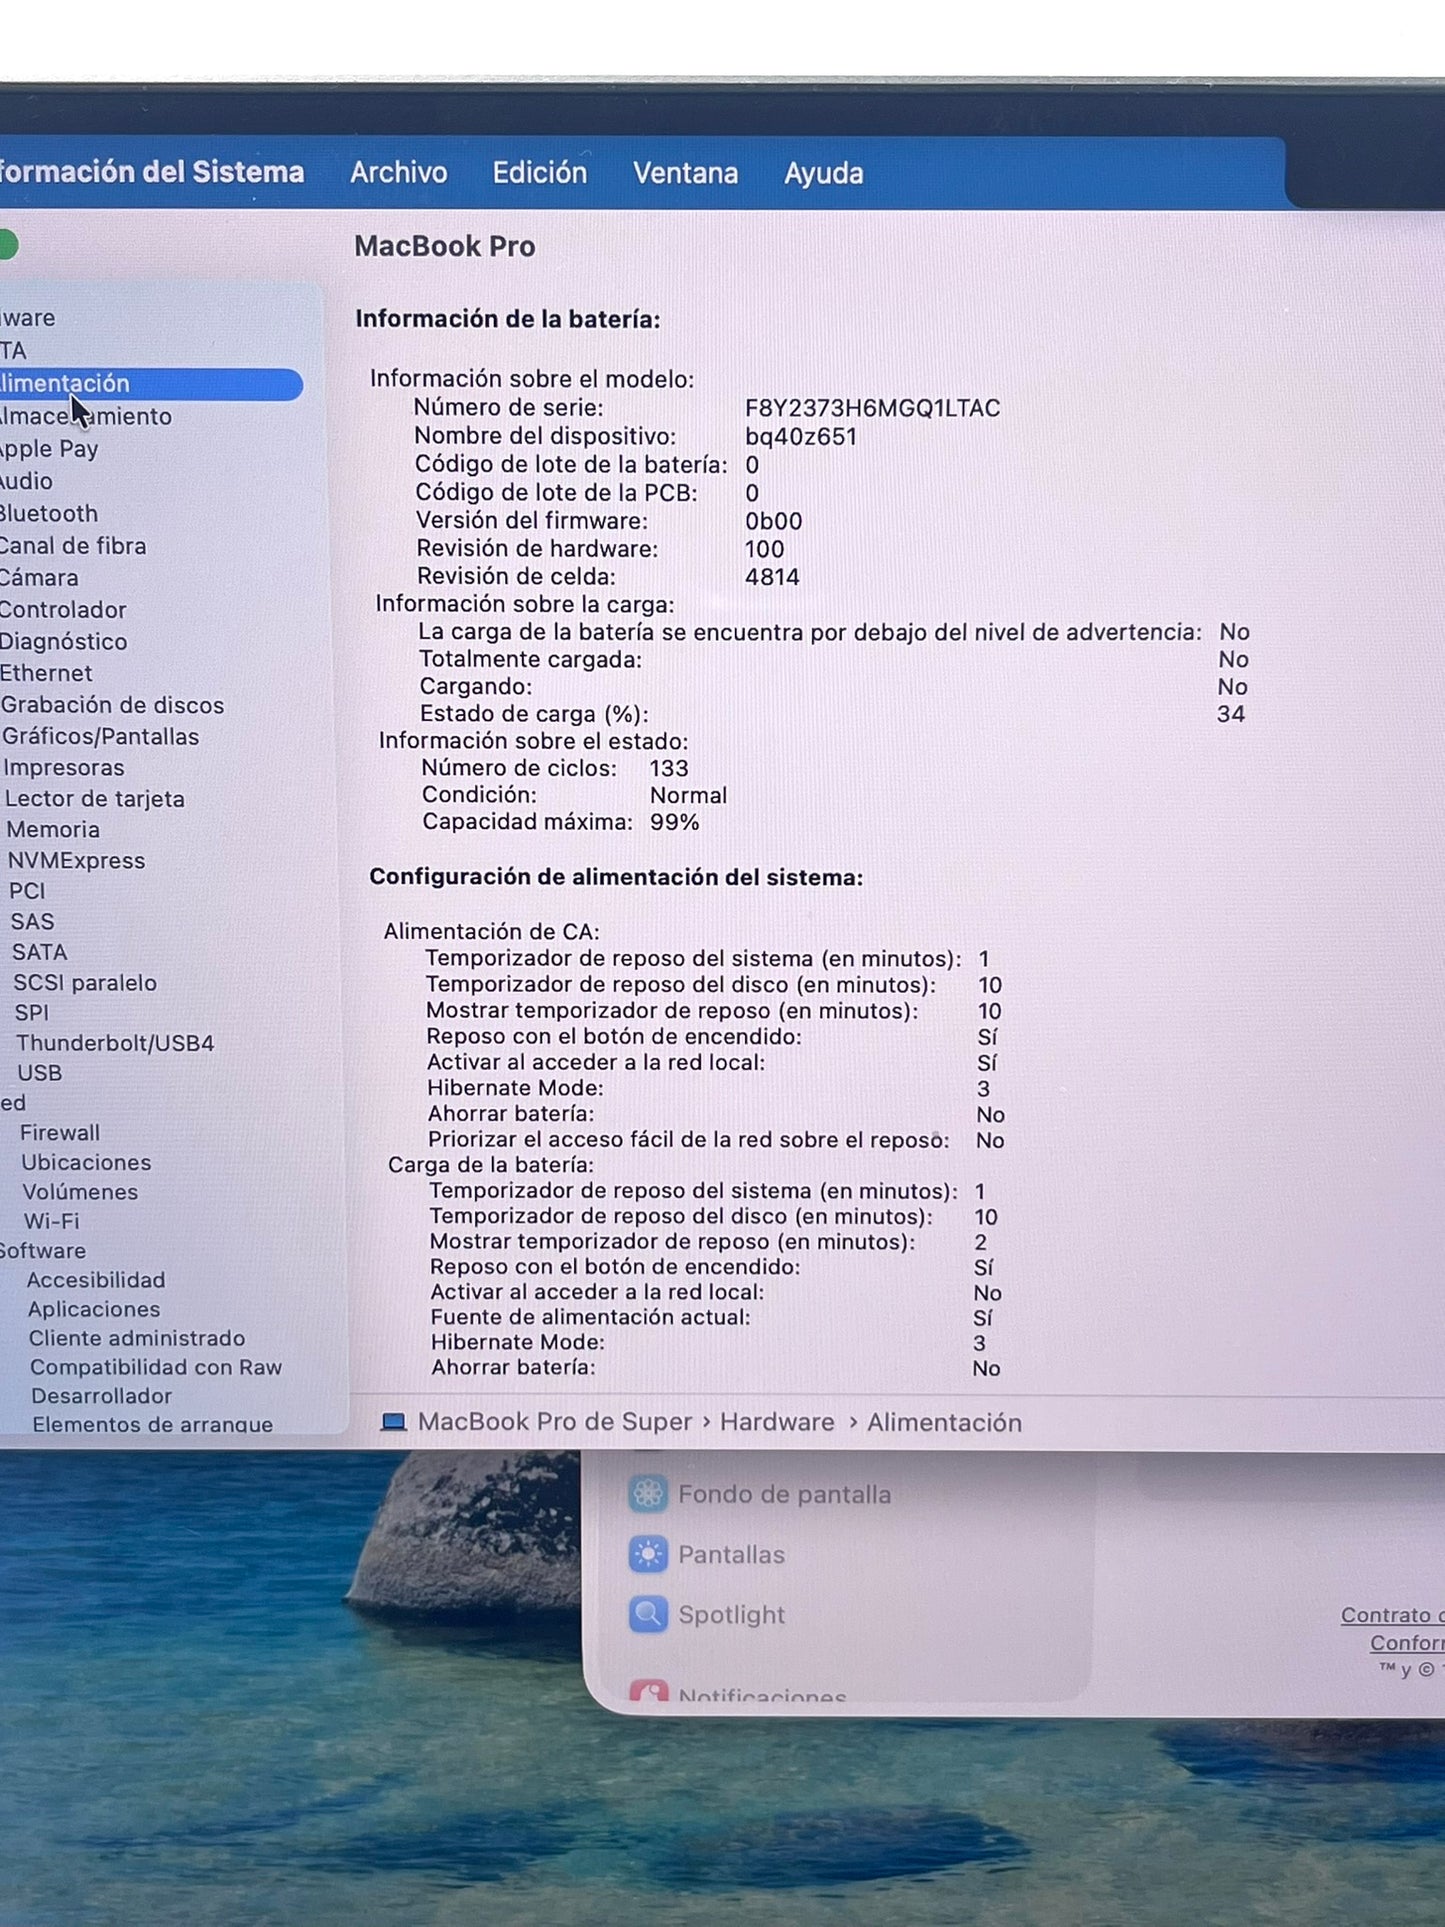Select USB in the sidebar

click(40, 1072)
